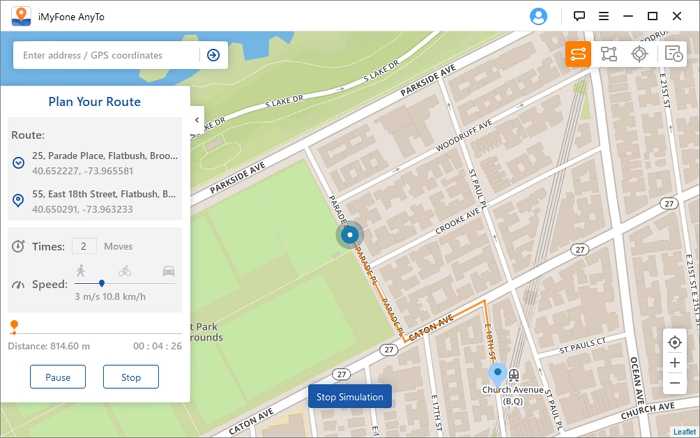The height and width of the screenshot is (438, 700).
Task: Click the Church Avenue subway station icon
Action: [514, 375]
